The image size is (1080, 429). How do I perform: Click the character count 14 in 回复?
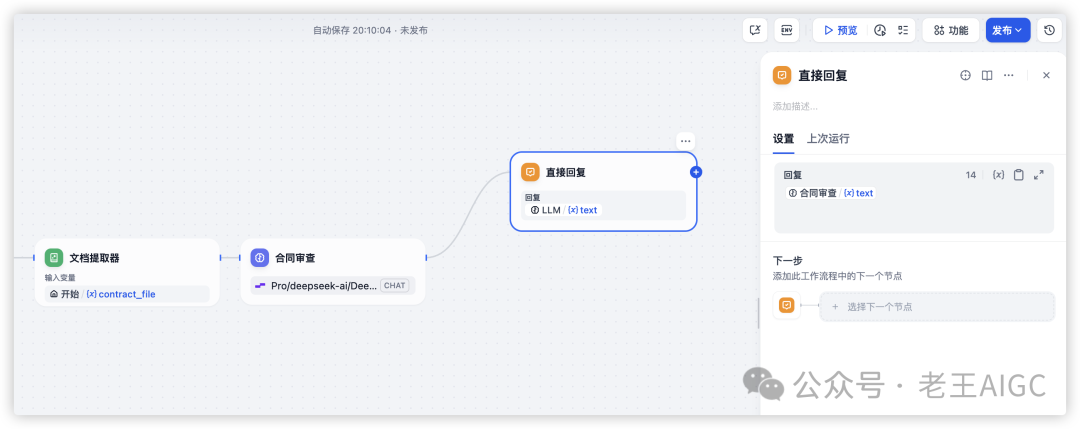[x=970, y=175]
